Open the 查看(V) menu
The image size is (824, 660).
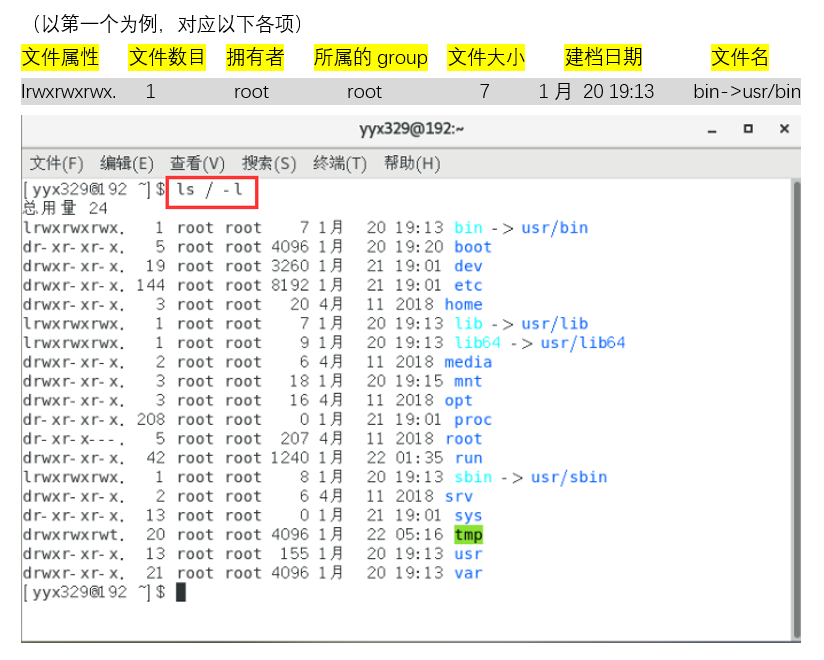click(x=198, y=163)
